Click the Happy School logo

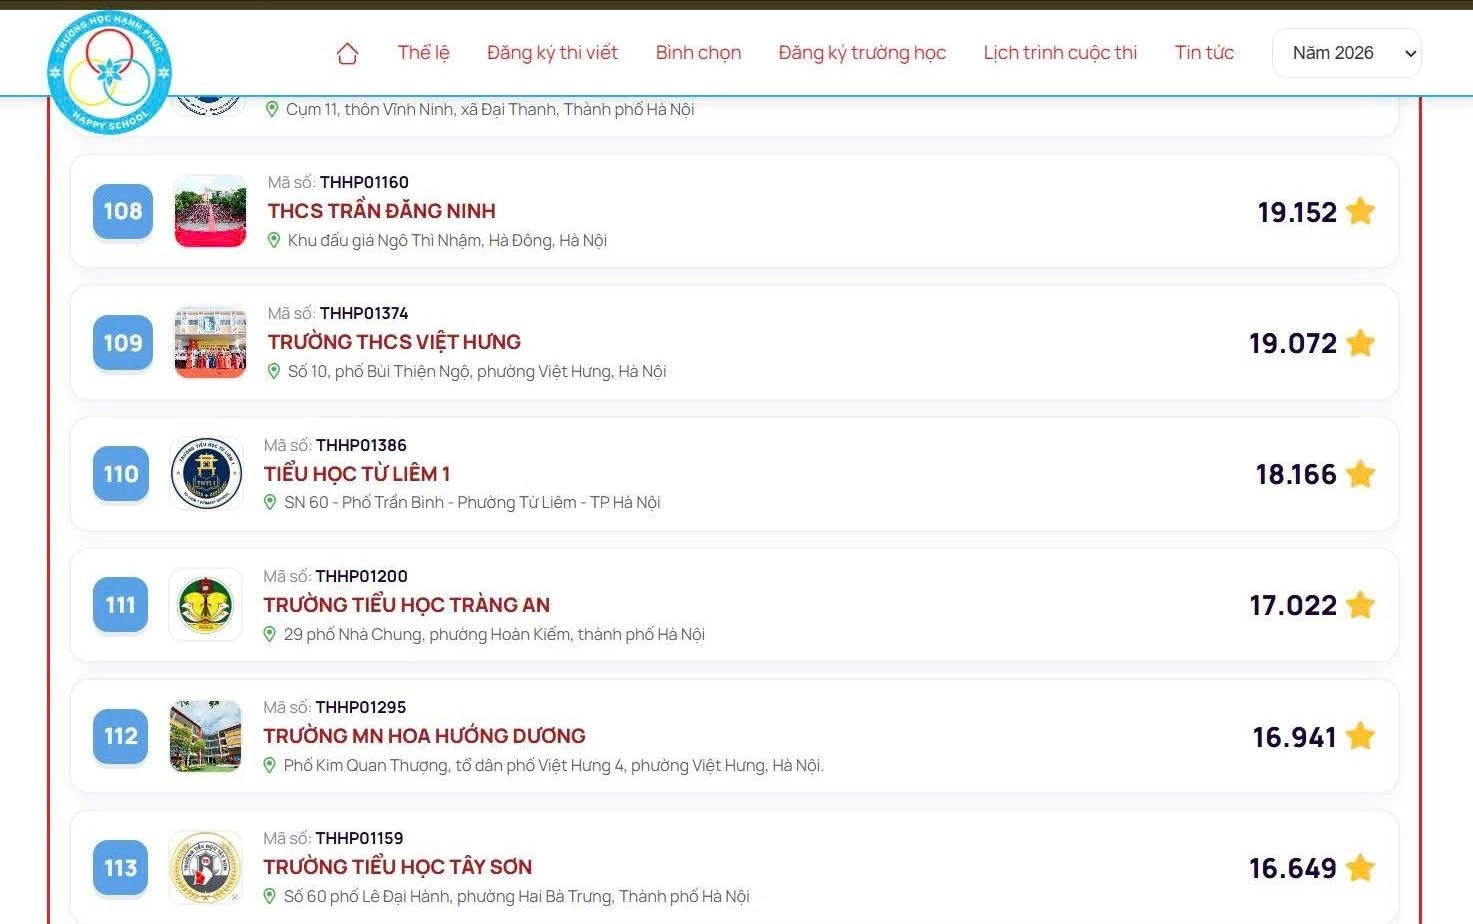coord(109,72)
